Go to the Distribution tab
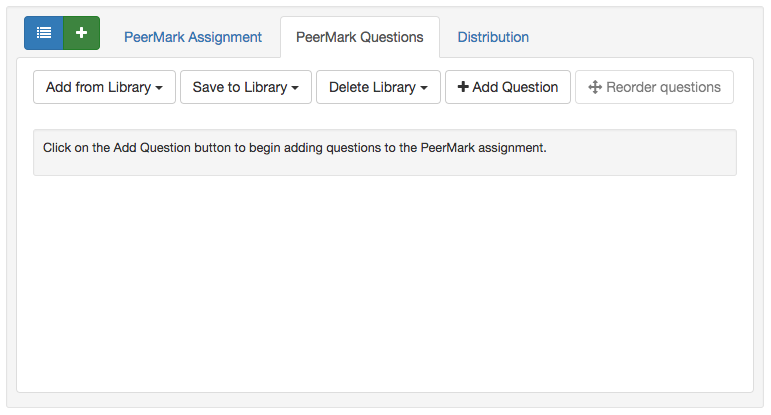 pyautogui.click(x=493, y=37)
